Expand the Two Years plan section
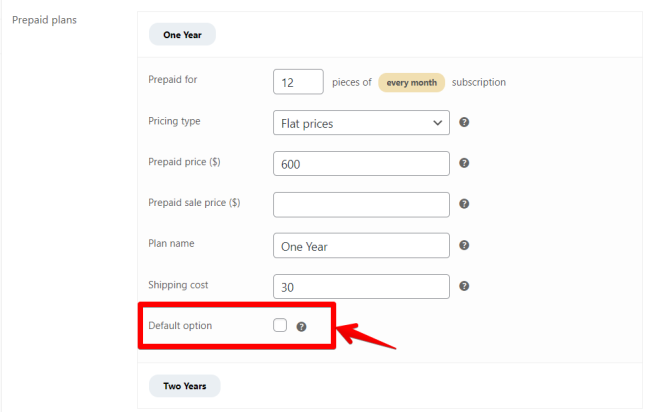 point(184,386)
